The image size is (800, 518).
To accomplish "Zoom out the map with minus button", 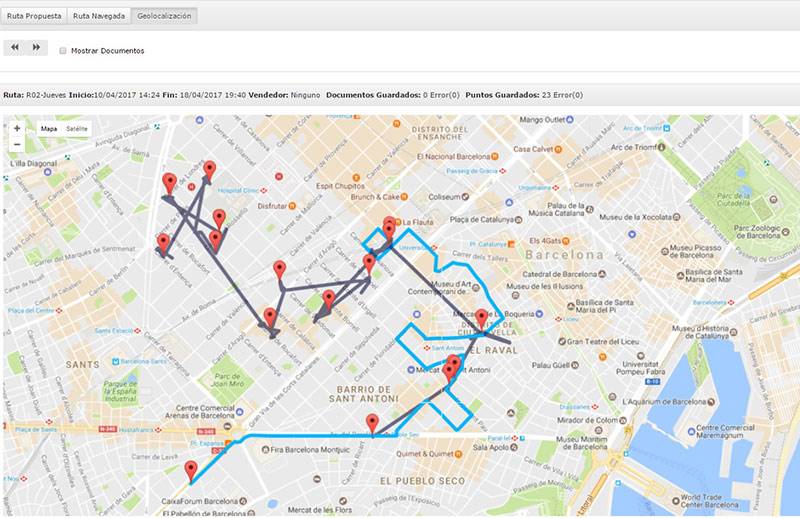I will click(x=17, y=144).
